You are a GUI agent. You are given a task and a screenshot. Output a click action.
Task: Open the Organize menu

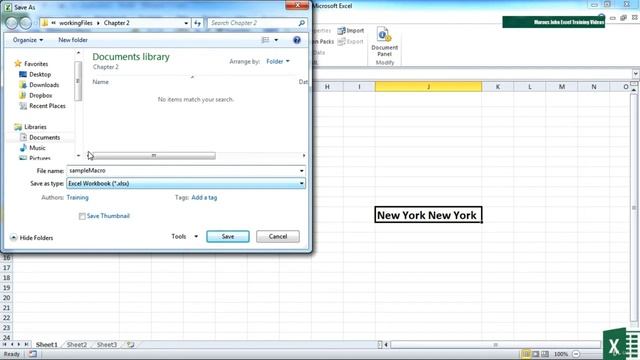point(28,40)
